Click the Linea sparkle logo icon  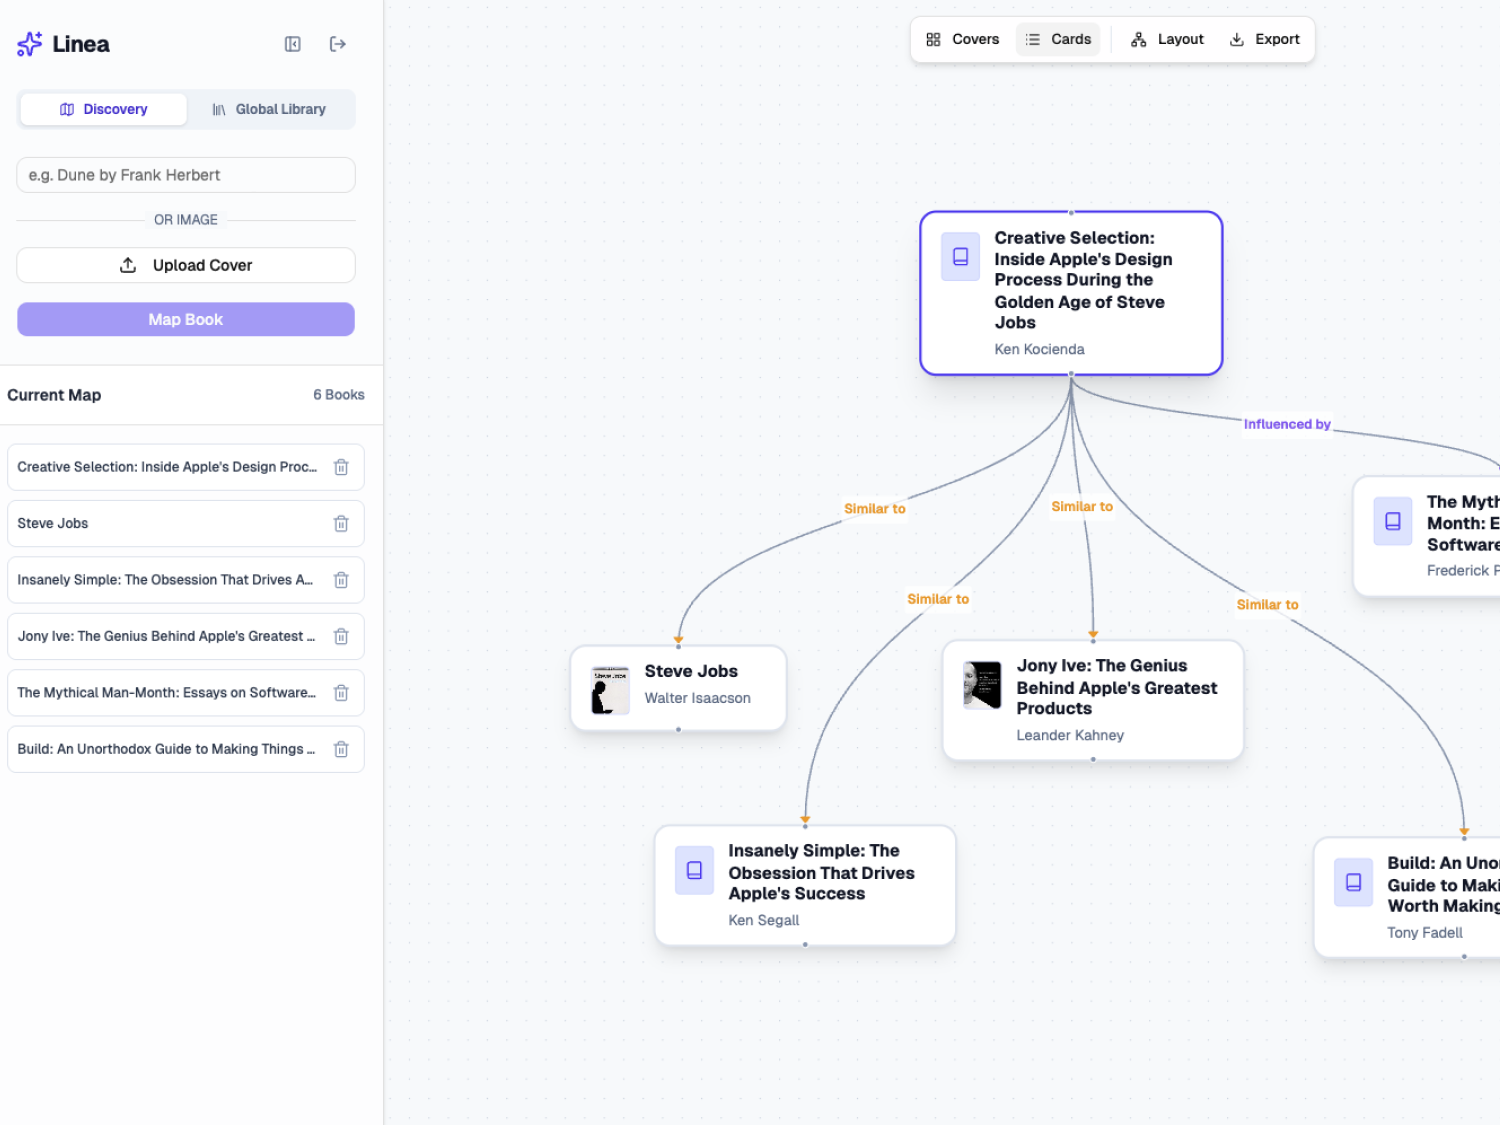pyautogui.click(x=30, y=44)
